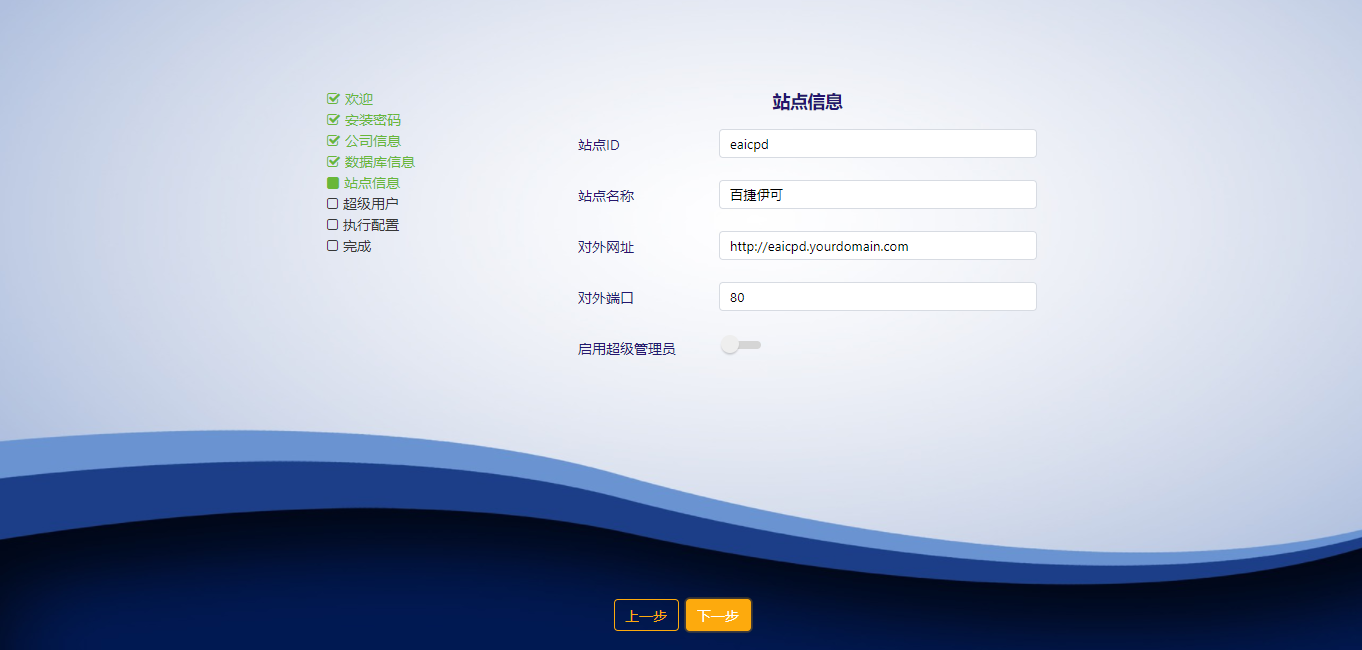Click the 对外端口 field label

(606, 298)
